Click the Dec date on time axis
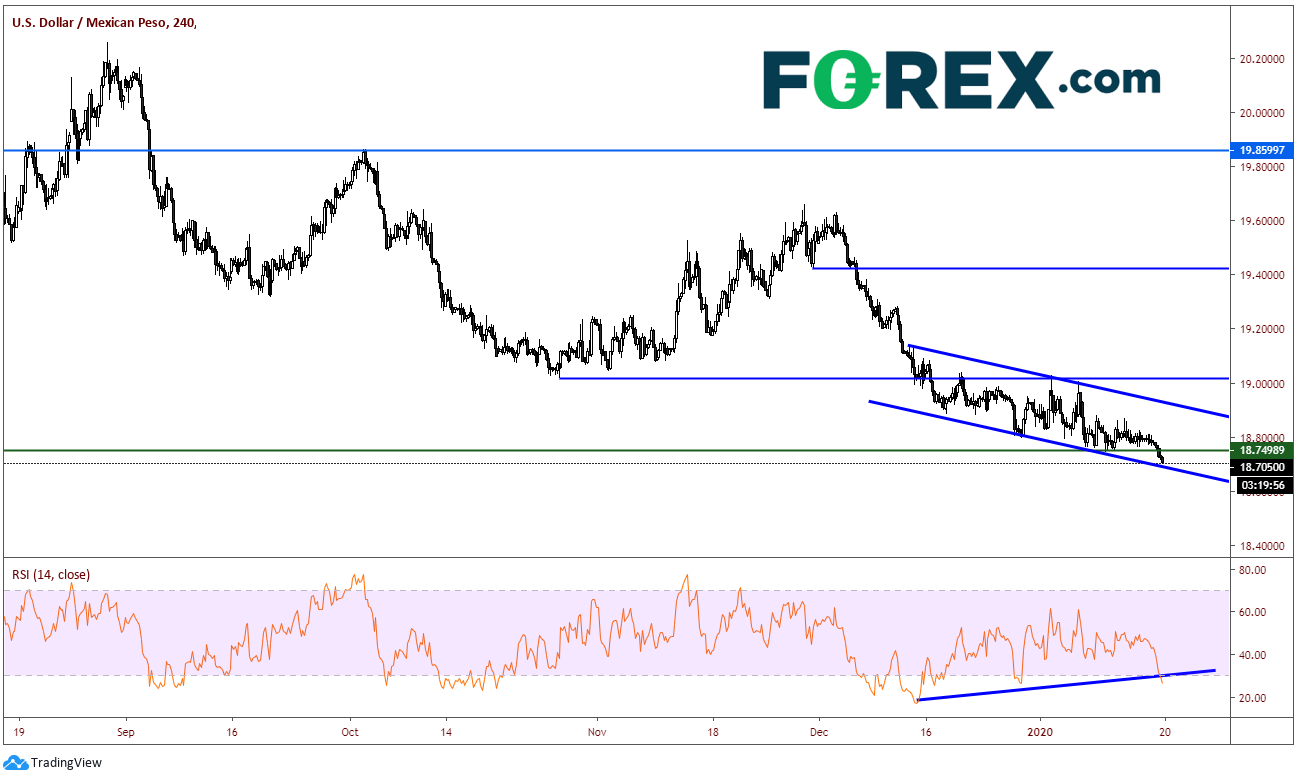Image resolution: width=1300 pixels, height=781 pixels. tap(817, 732)
